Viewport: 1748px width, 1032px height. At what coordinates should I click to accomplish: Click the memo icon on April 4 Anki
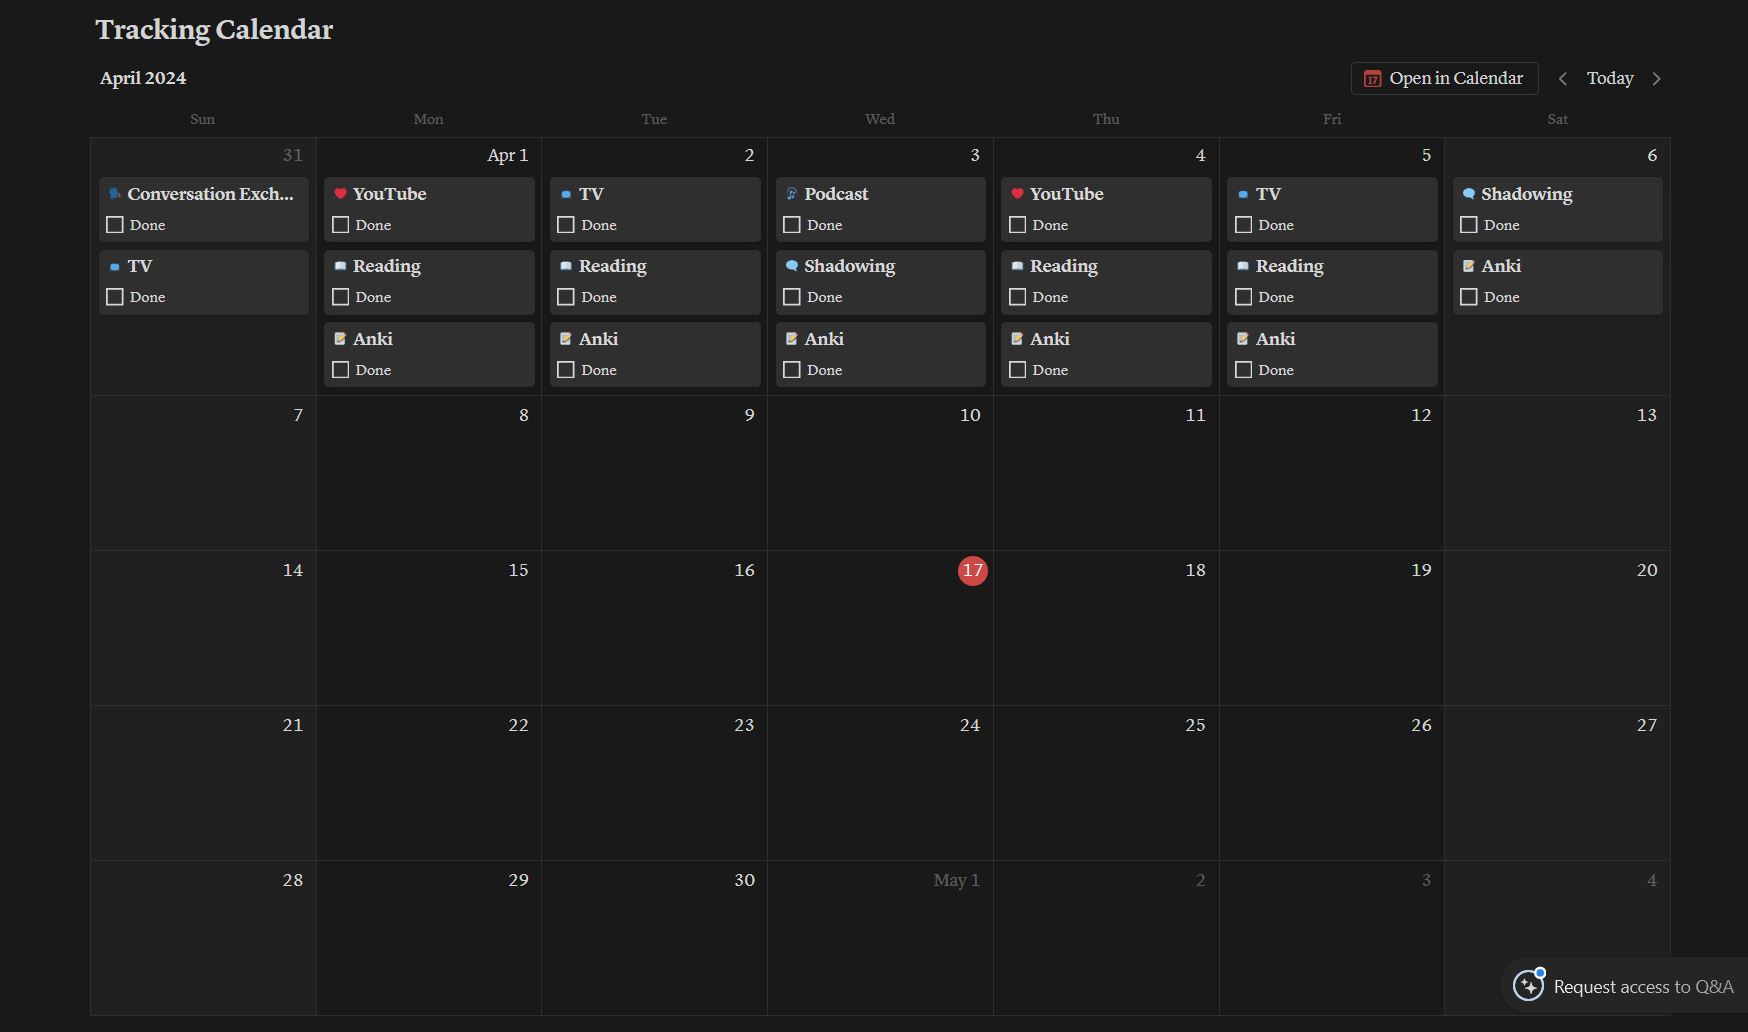[x=1017, y=339]
